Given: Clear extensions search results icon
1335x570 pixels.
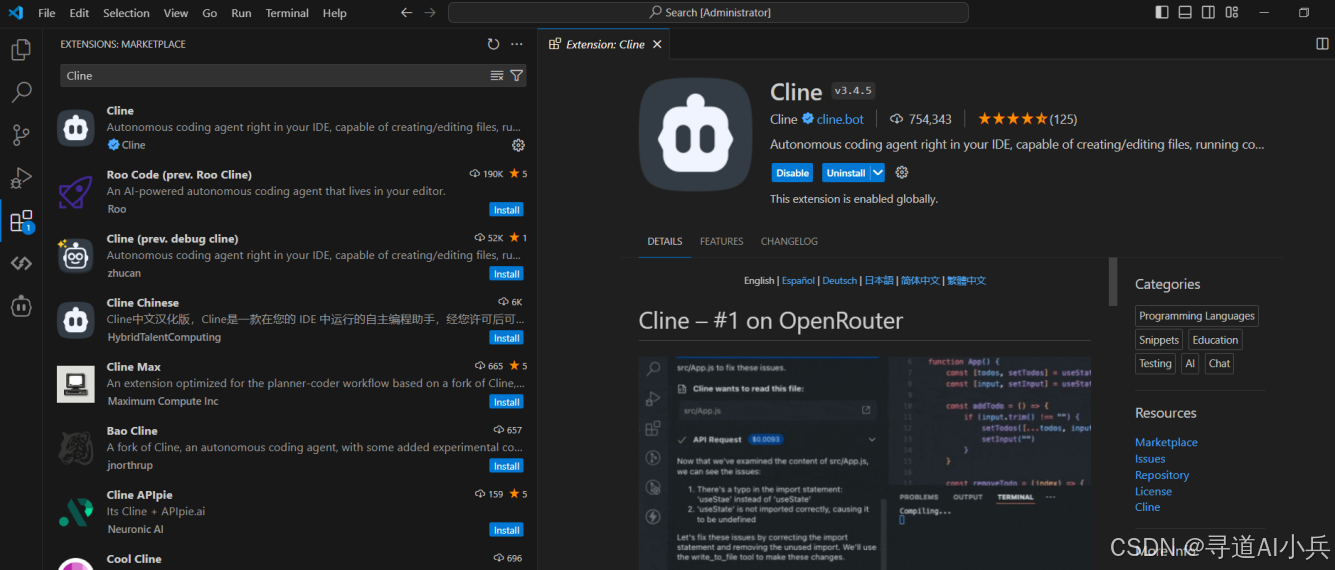Looking at the screenshot, I should coord(497,76).
